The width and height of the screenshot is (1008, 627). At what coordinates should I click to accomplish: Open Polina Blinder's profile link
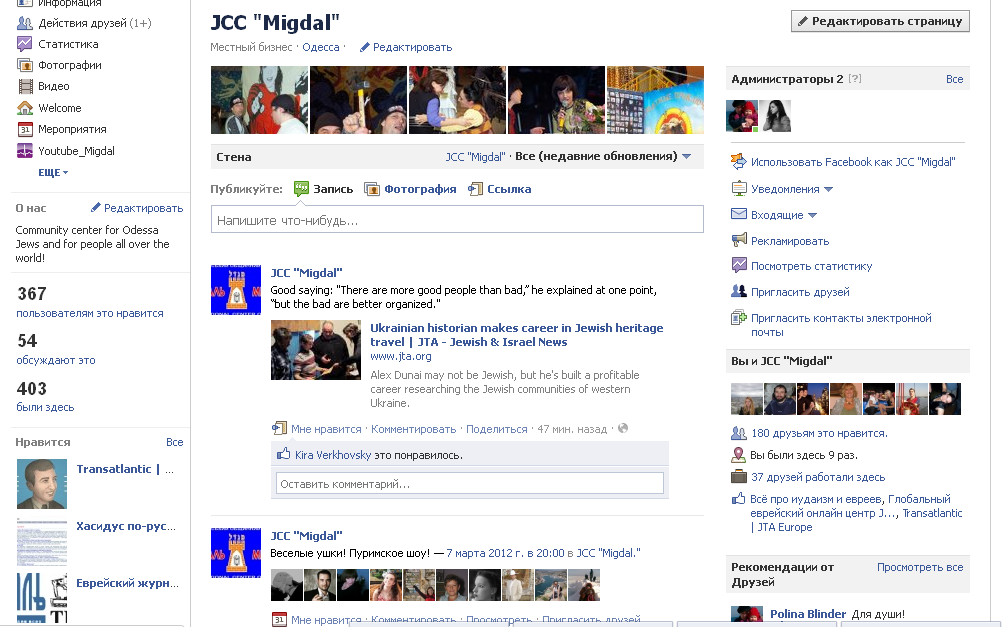pyautogui.click(x=807, y=613)
